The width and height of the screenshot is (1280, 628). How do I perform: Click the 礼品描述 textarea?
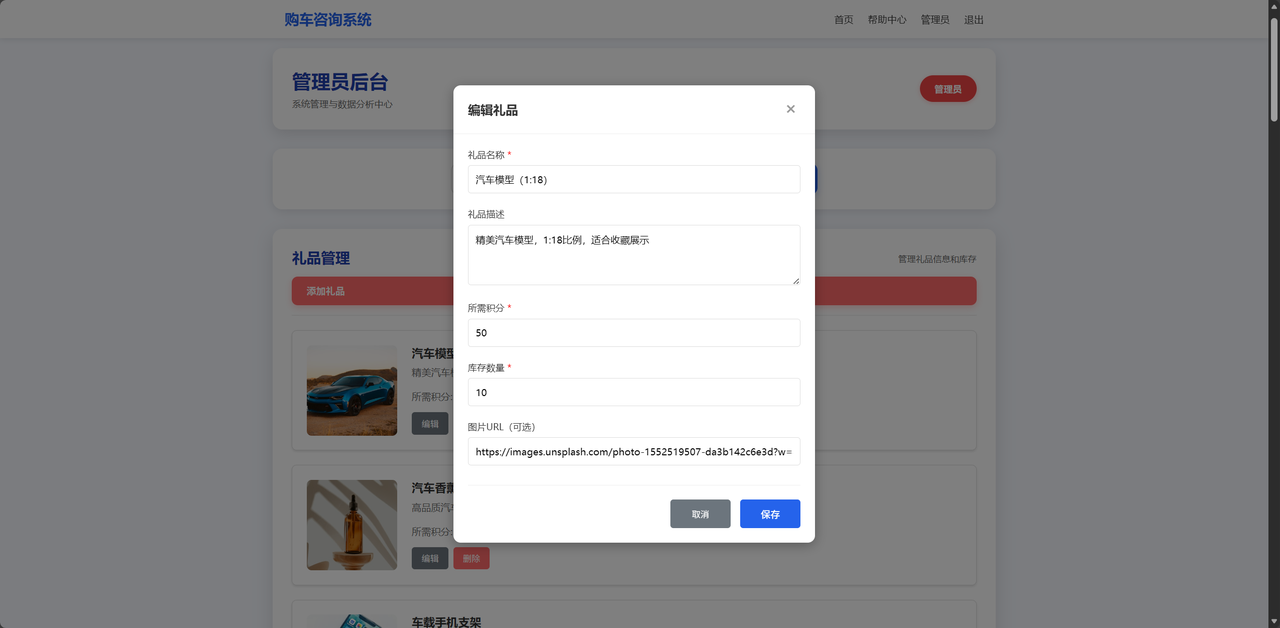tap(634, 255)
